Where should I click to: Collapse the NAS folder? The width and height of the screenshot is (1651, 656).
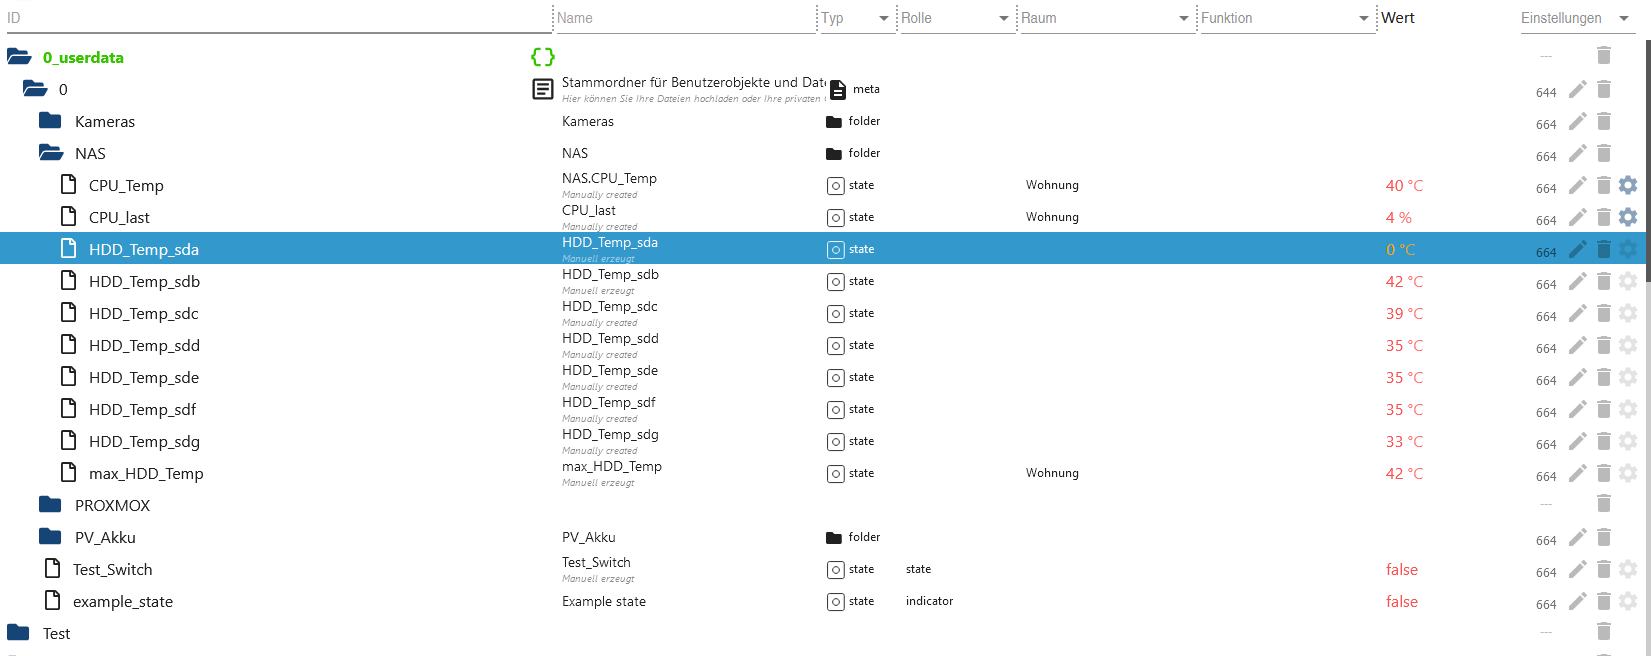(51, 153)
